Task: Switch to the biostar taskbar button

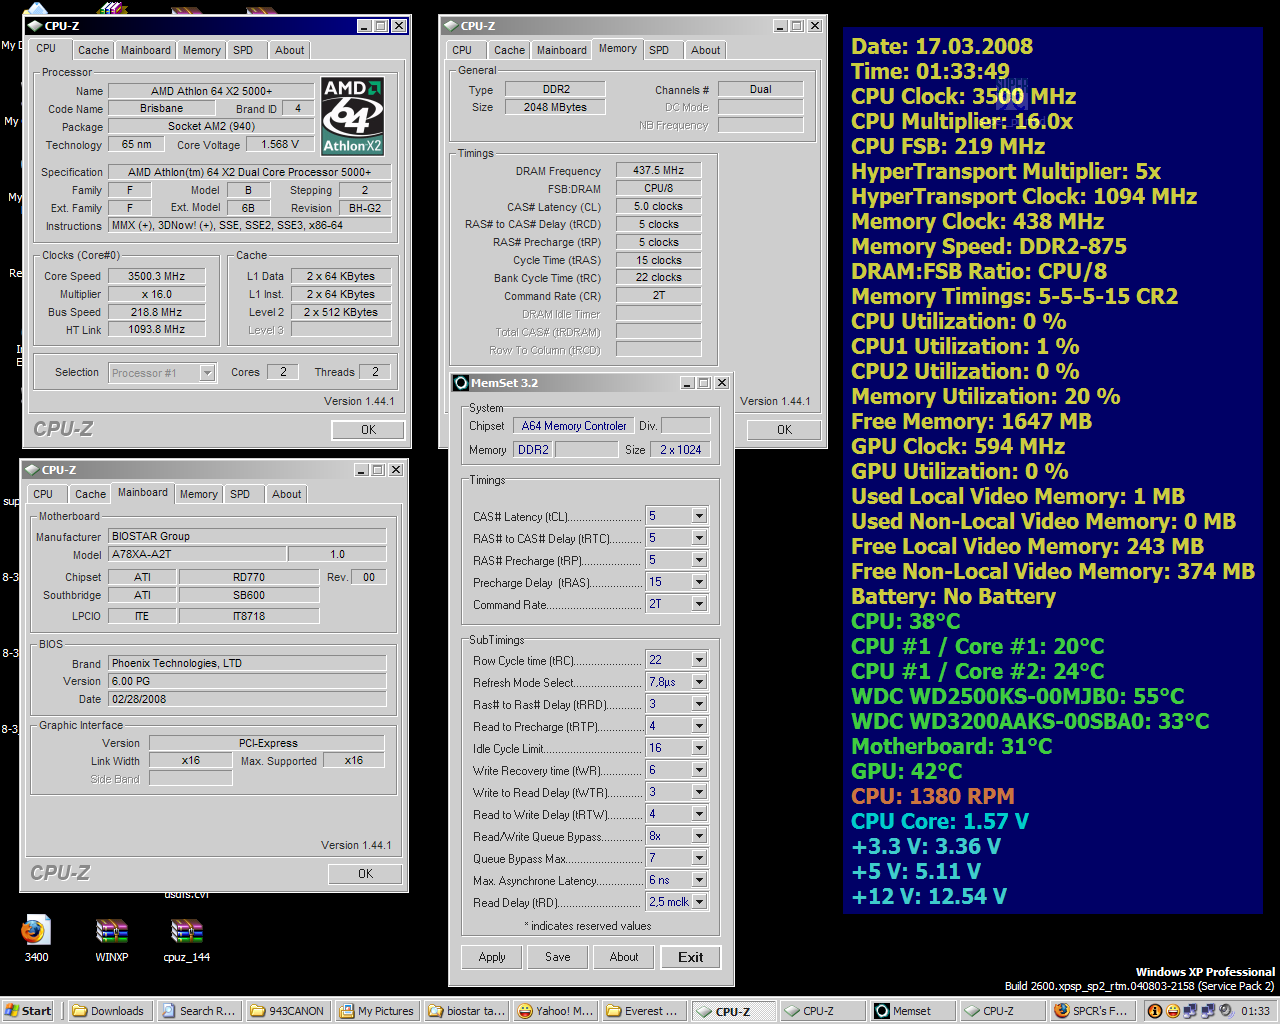Action: (466, 1011)
